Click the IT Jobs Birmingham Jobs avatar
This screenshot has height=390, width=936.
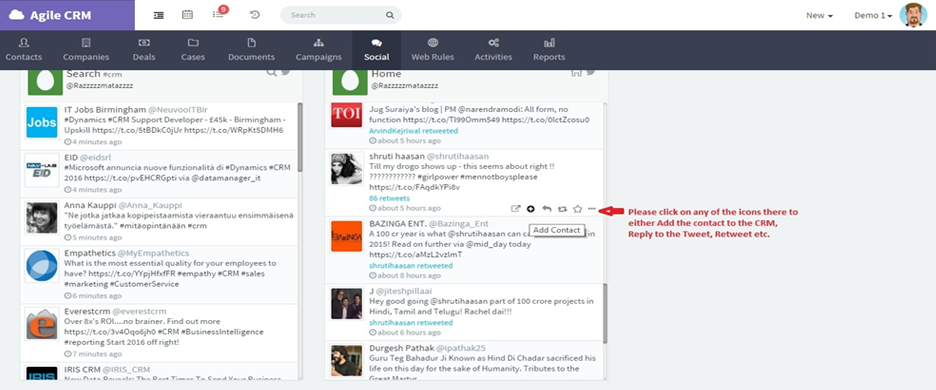pyautogui.click(x=42, y=122)
